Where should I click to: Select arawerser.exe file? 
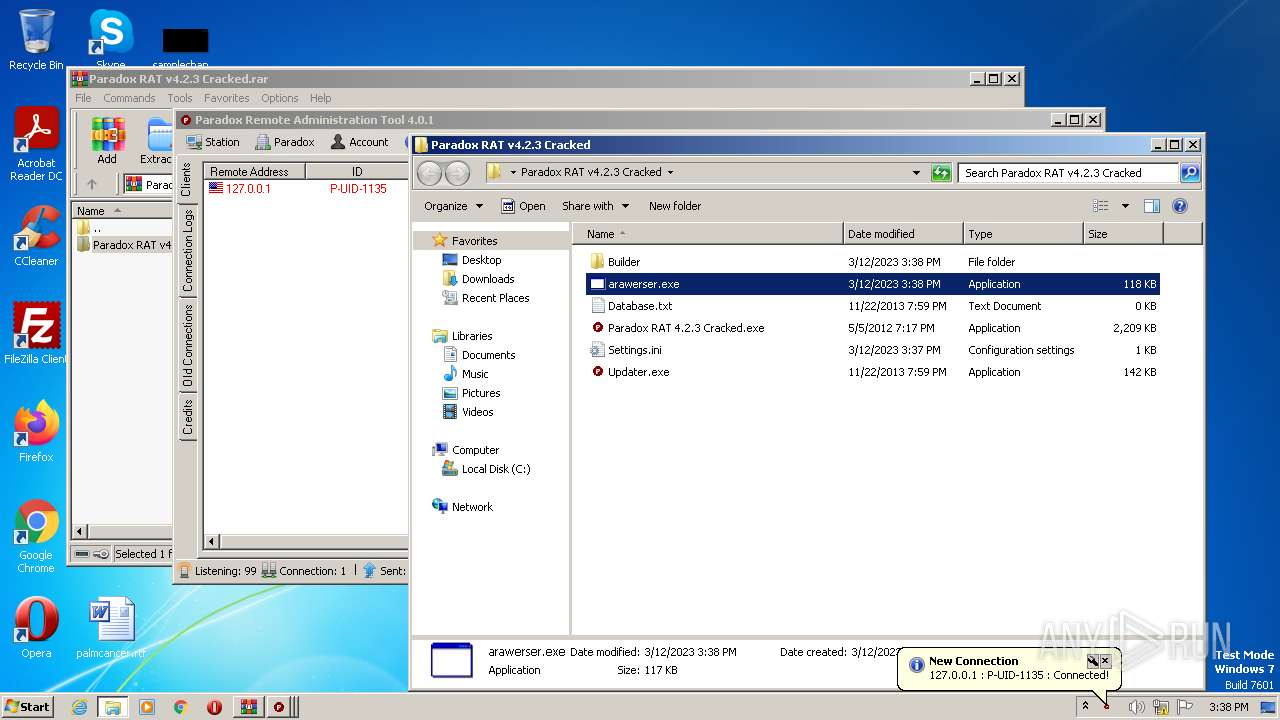pos(873,284)
